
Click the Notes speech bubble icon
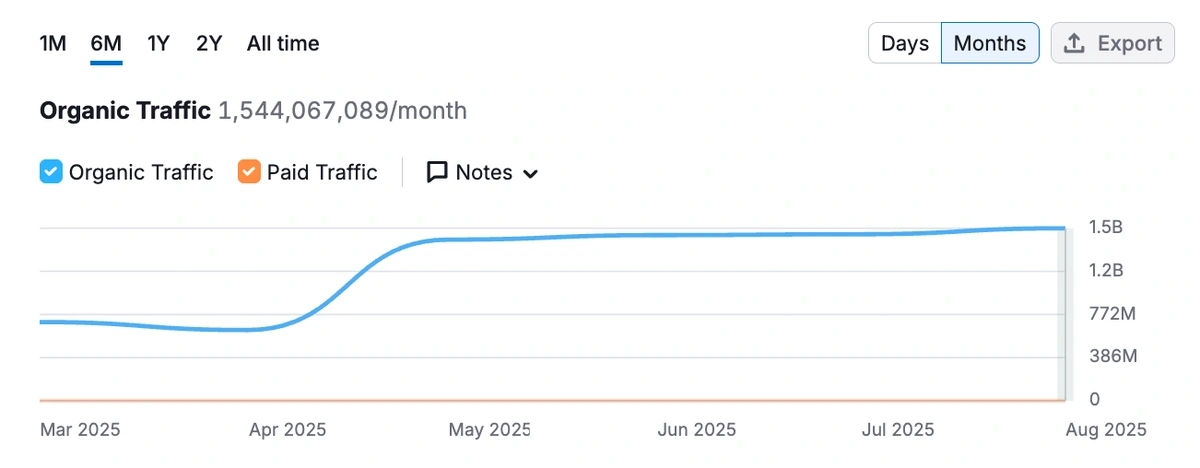pos(436,172)
